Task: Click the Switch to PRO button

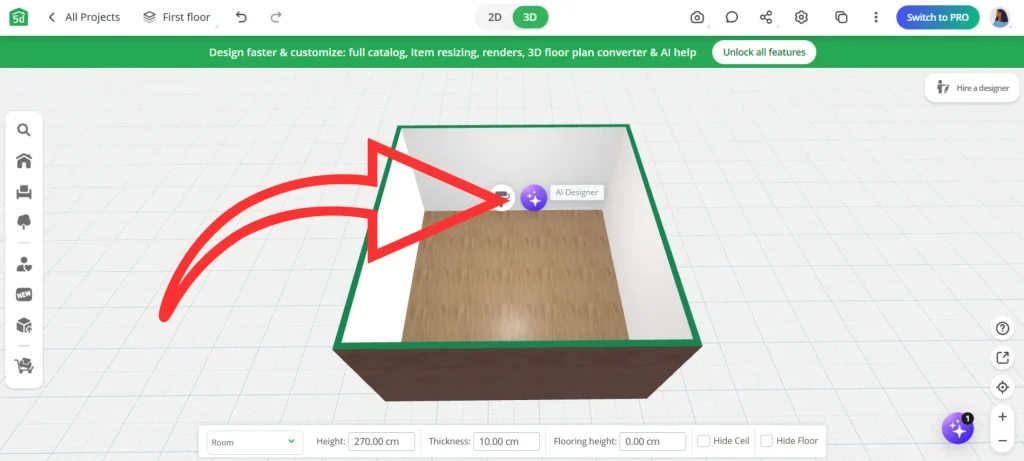Action: tap(937, 17)
